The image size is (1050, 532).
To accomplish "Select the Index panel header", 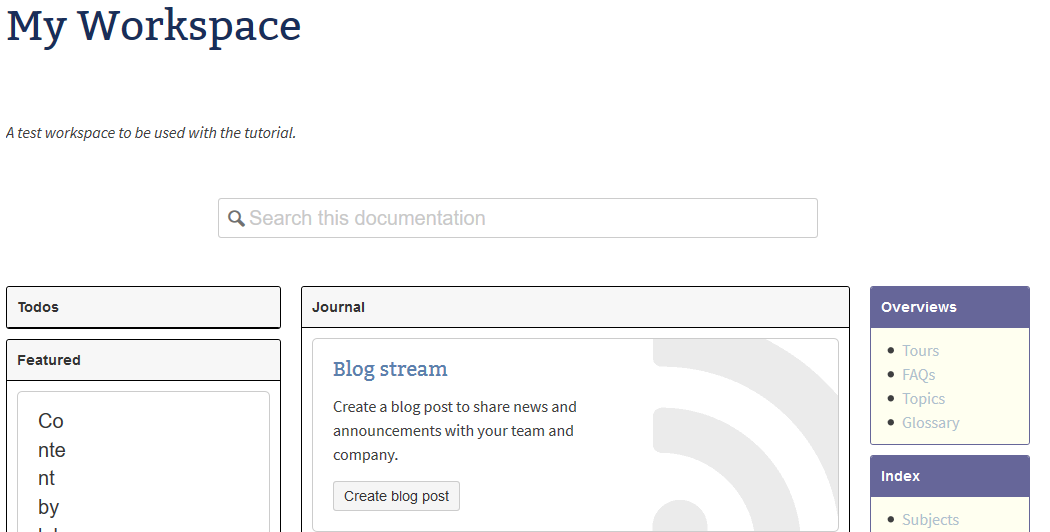I will click(x=949, y=476).
